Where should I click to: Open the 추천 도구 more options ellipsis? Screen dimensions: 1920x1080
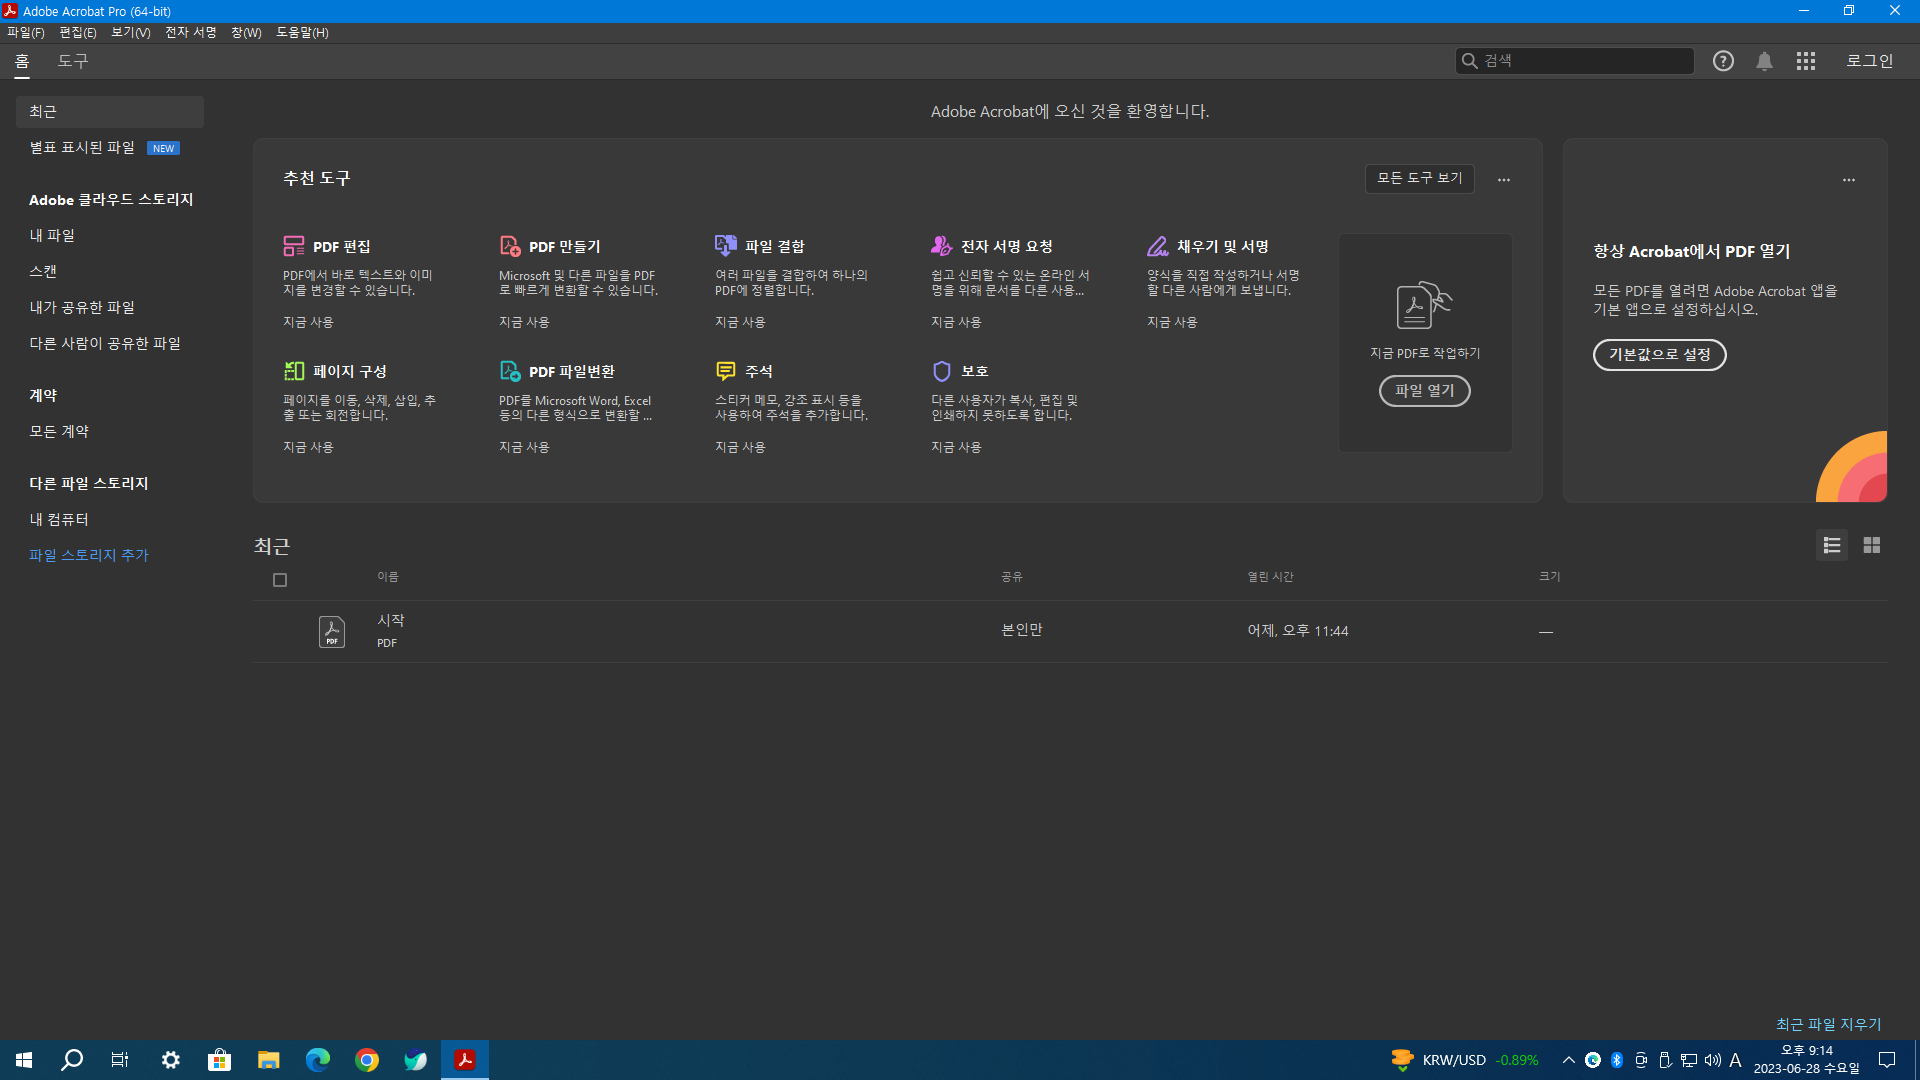point(1503,180)
